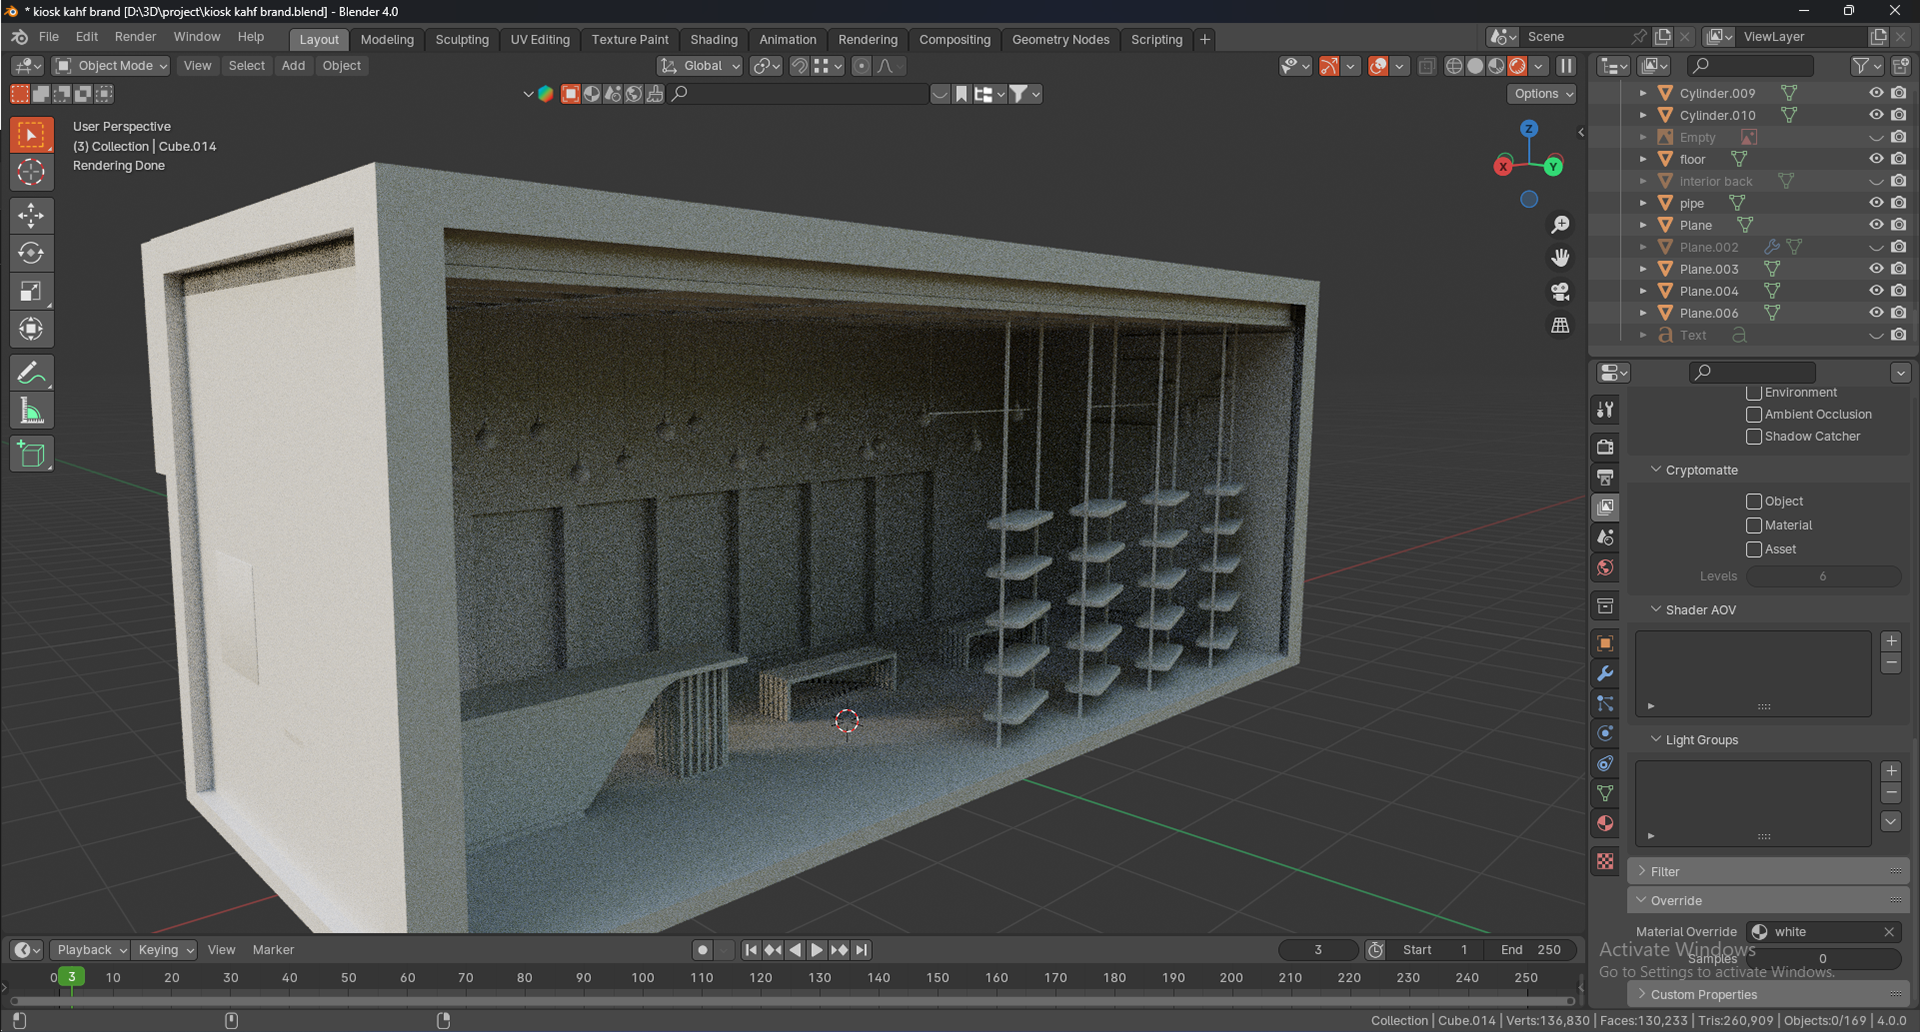Open the Tool properties tab

click(1605, 410)
